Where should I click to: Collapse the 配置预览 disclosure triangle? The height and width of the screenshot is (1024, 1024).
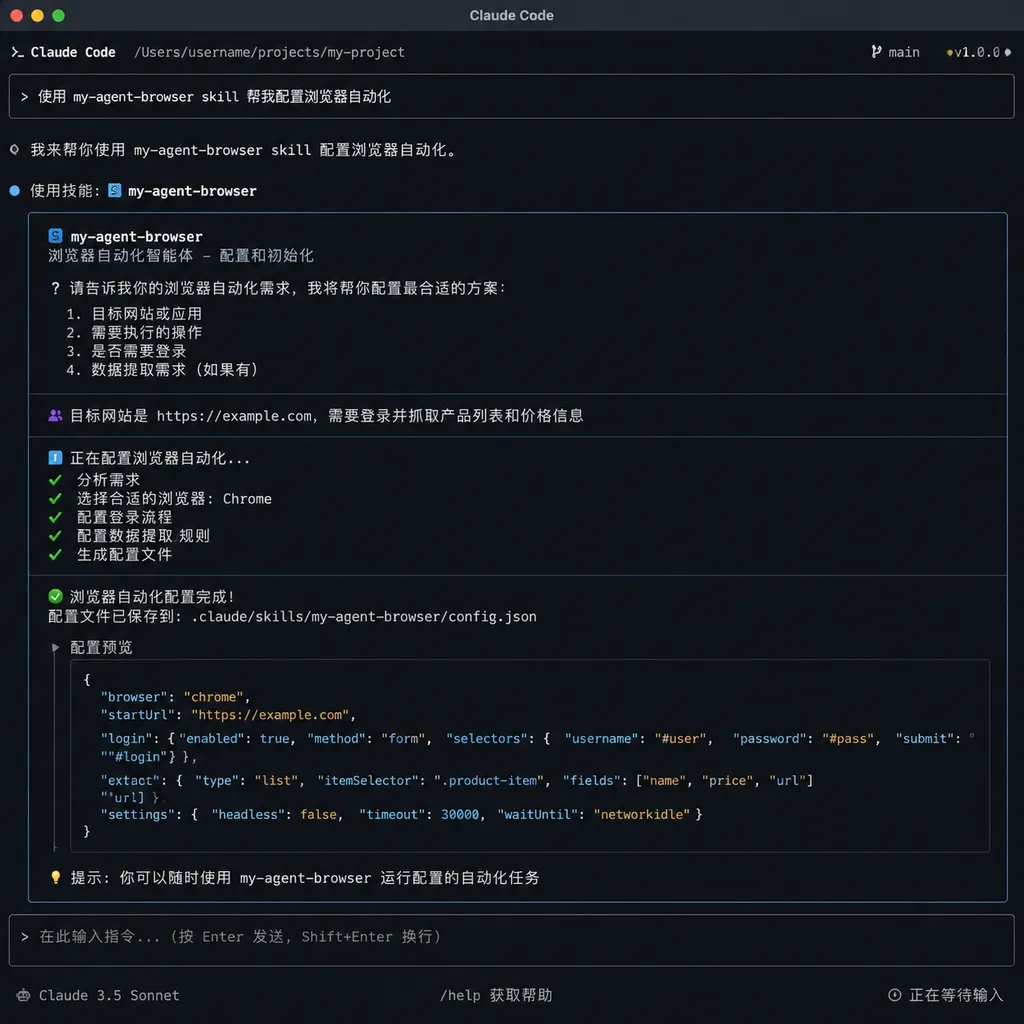[56, 647]
